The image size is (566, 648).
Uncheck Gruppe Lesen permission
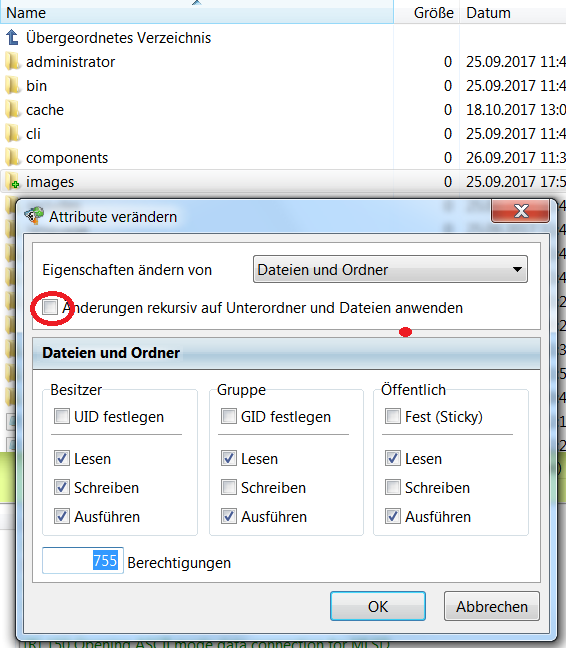(229, 458)
